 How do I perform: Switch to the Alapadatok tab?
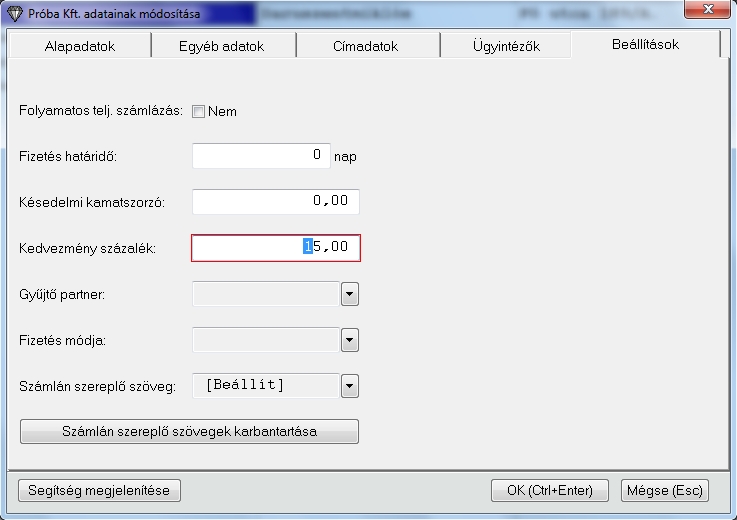(79, 46)
